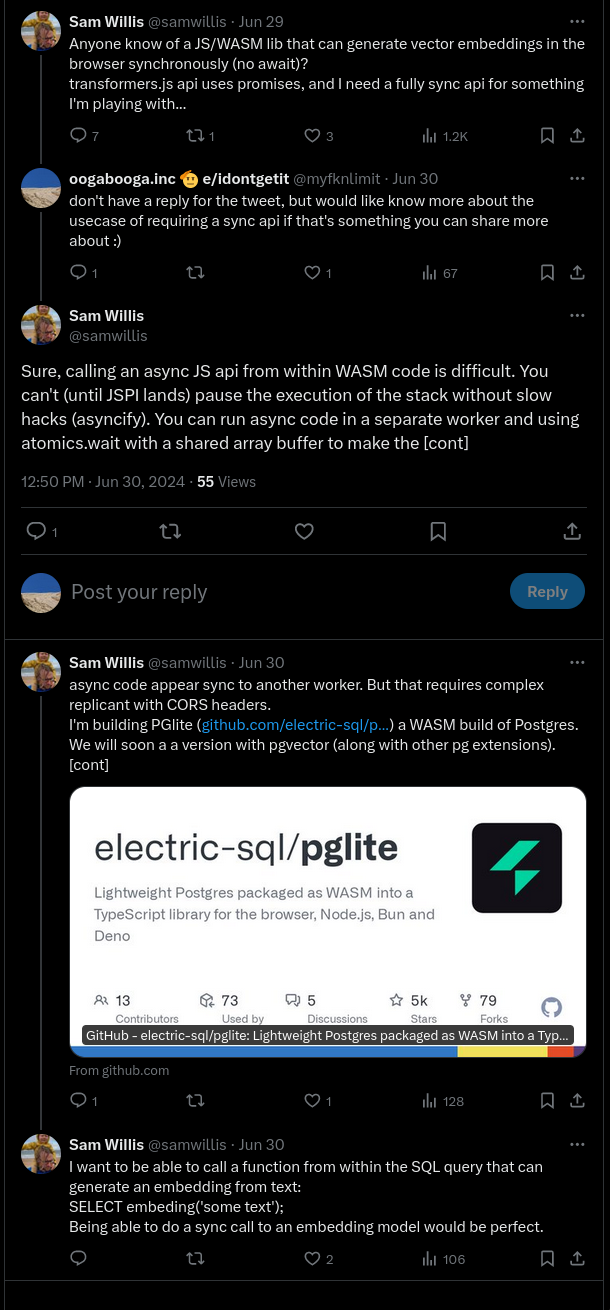This screenshot has width=610, height=1310.
Task: Click the Post your reply field
Action: tap(280, 592)
